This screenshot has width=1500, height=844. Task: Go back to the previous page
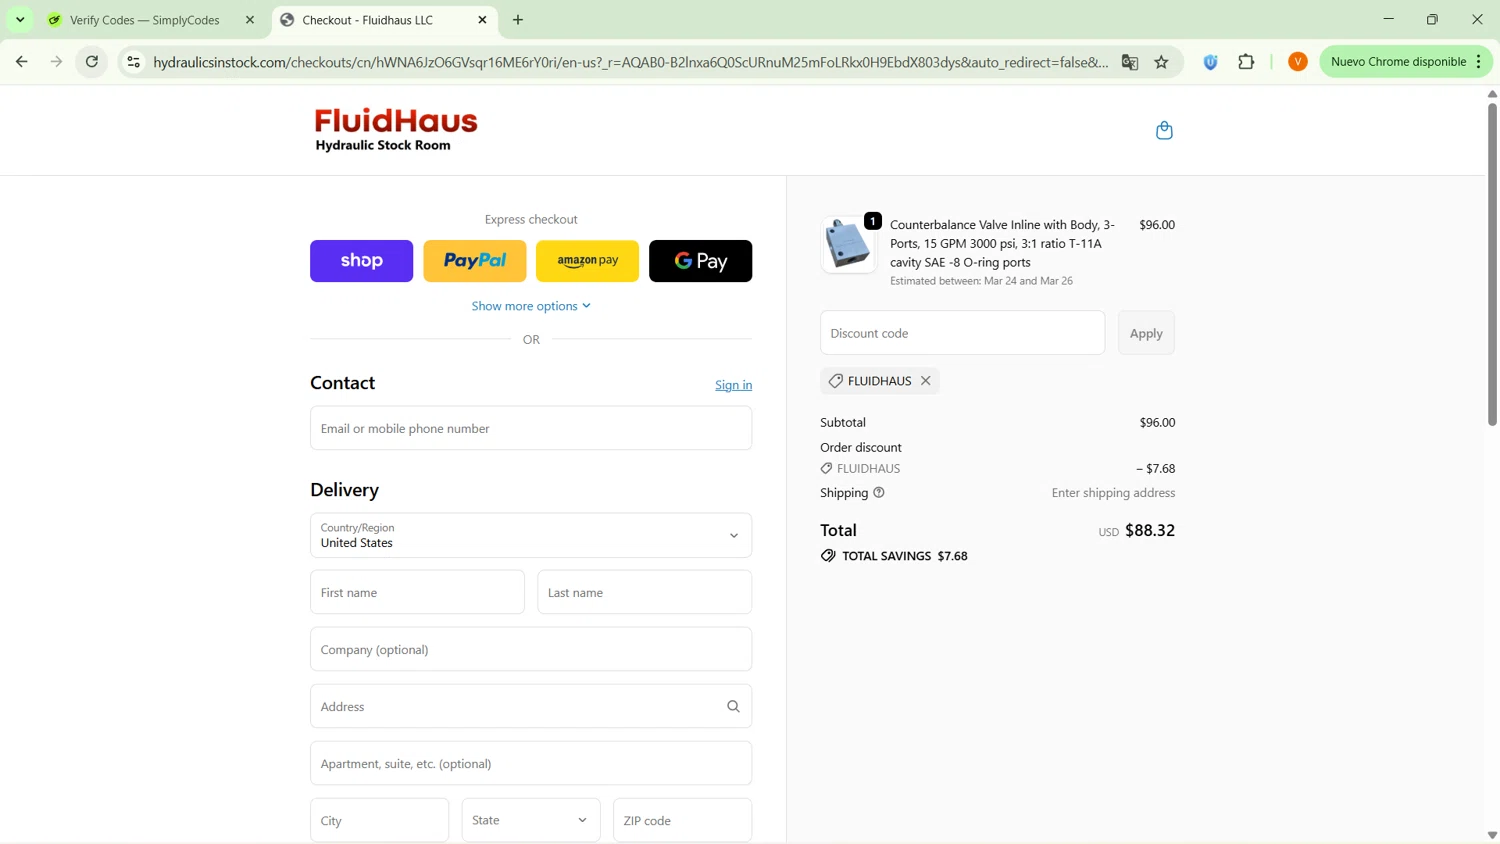22,62
